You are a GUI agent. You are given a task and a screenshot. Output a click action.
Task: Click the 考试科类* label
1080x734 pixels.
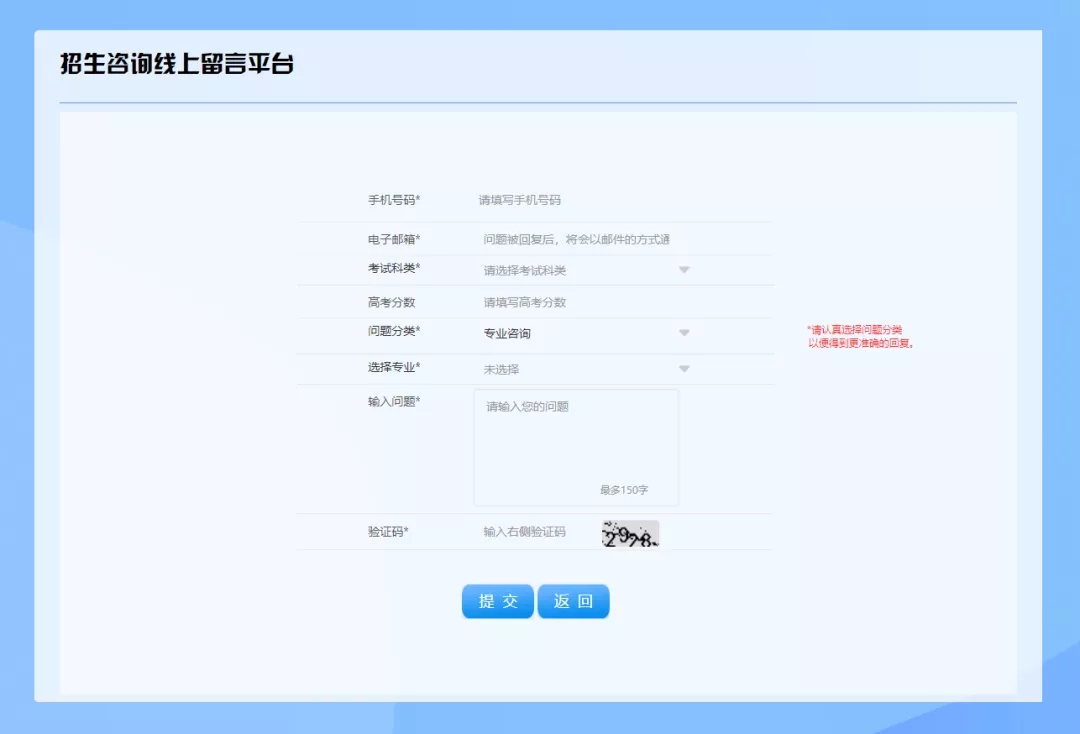click(x=394, y=269)
